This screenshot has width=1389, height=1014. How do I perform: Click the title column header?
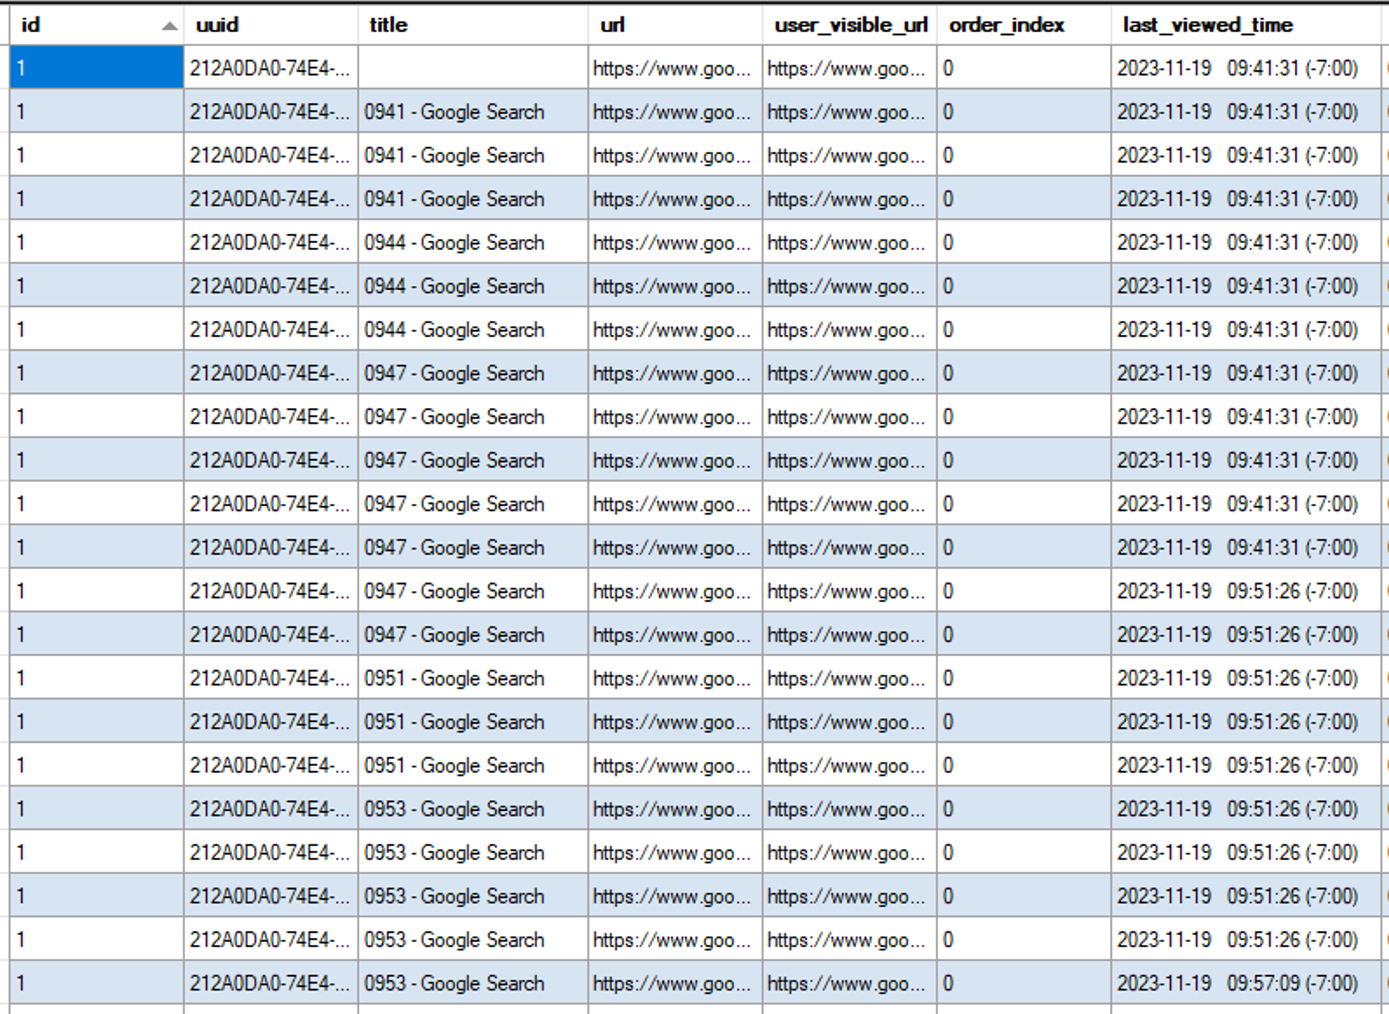coord(388,25)
